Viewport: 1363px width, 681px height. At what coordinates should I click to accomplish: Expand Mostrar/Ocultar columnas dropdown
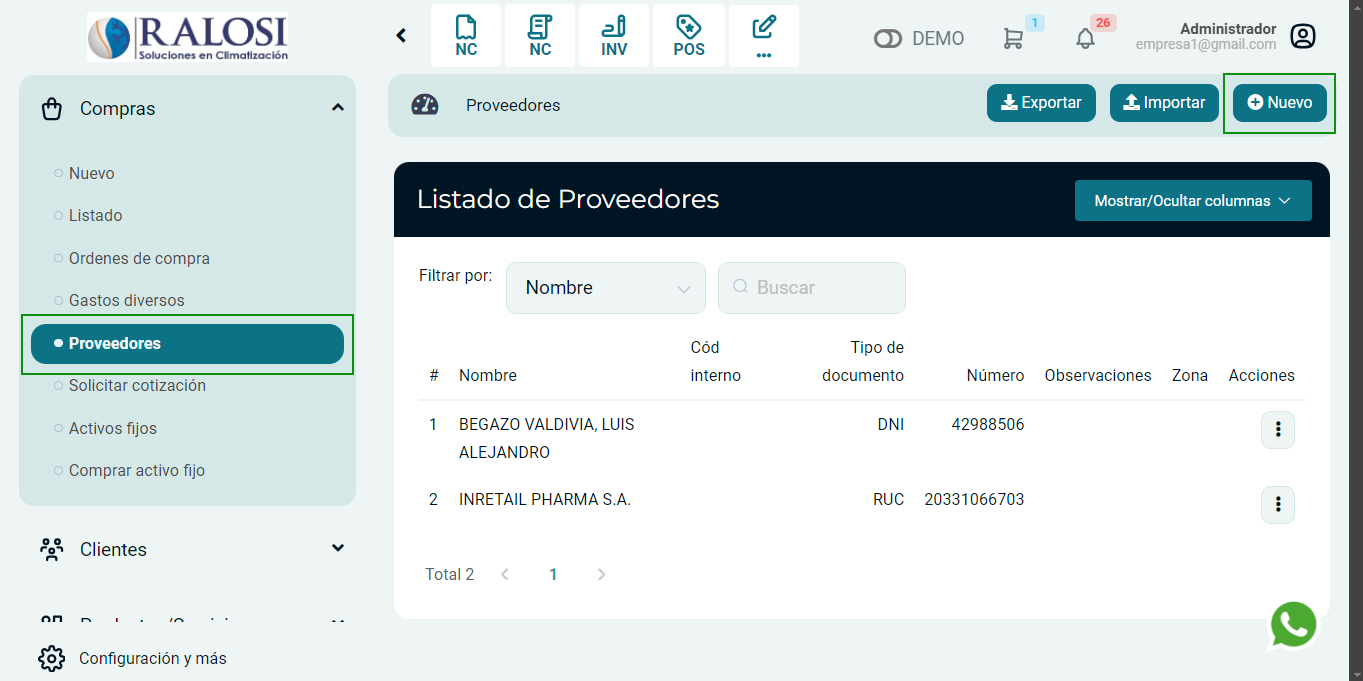pos(1192,201)
